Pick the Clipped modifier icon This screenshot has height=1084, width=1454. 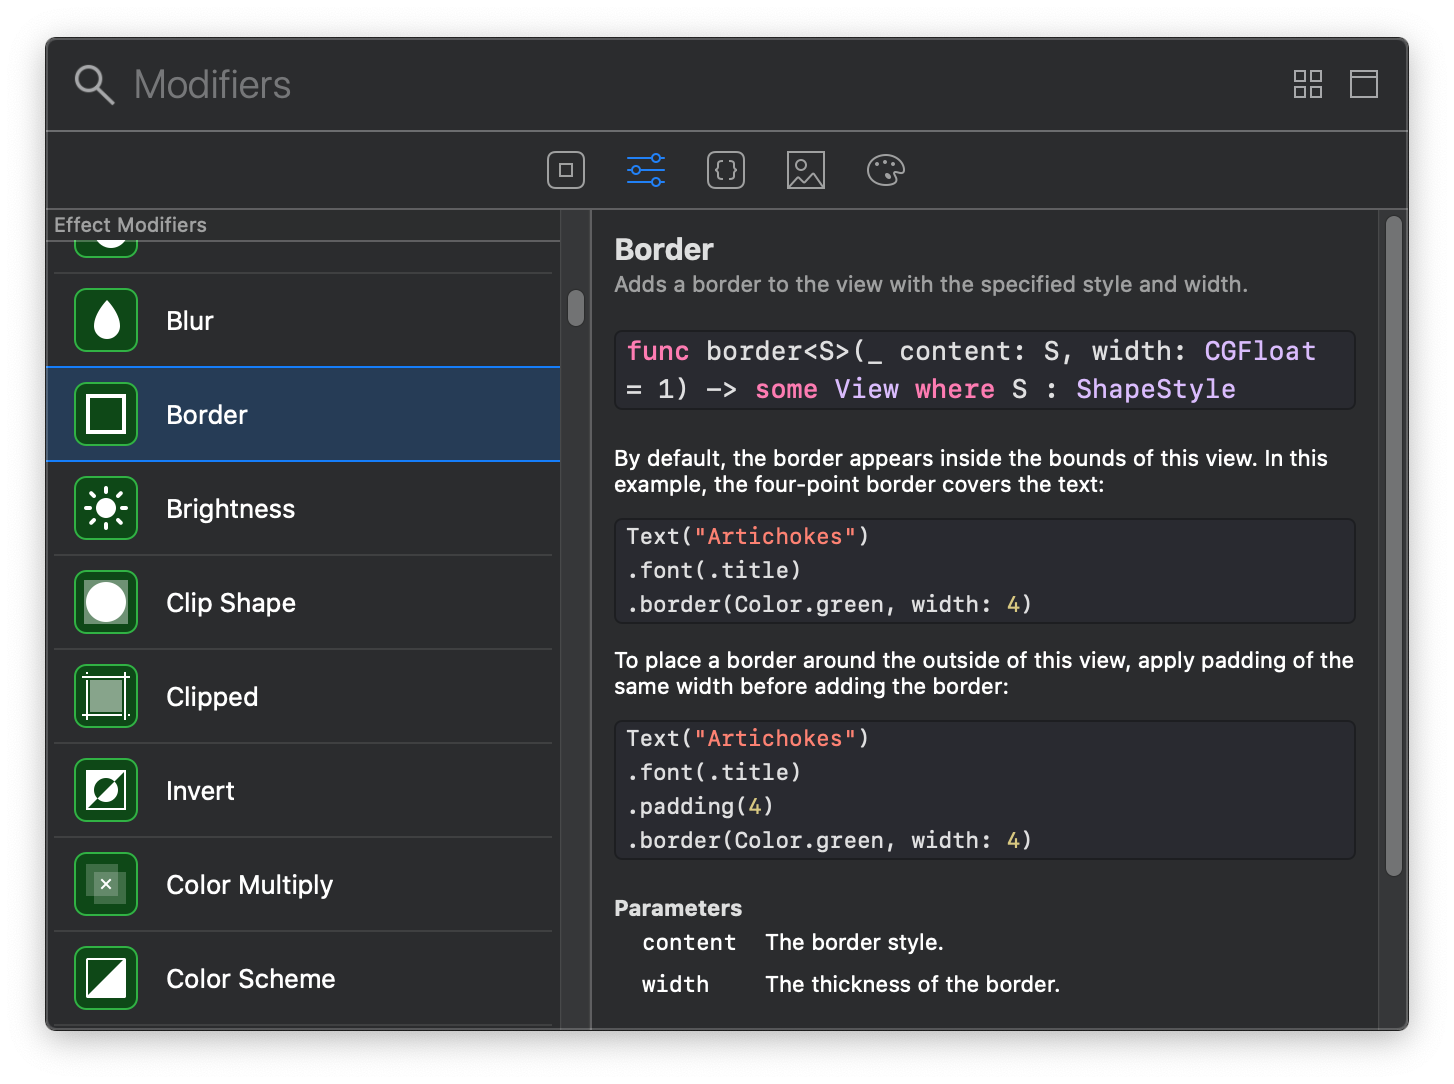(106, 696)
